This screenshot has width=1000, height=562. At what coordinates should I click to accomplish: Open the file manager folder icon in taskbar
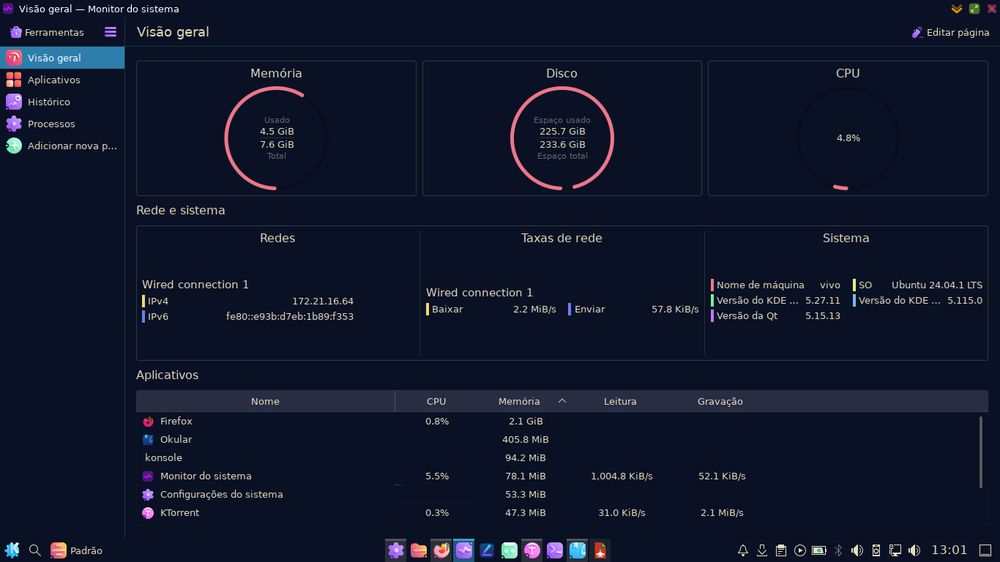click(418, 550)
